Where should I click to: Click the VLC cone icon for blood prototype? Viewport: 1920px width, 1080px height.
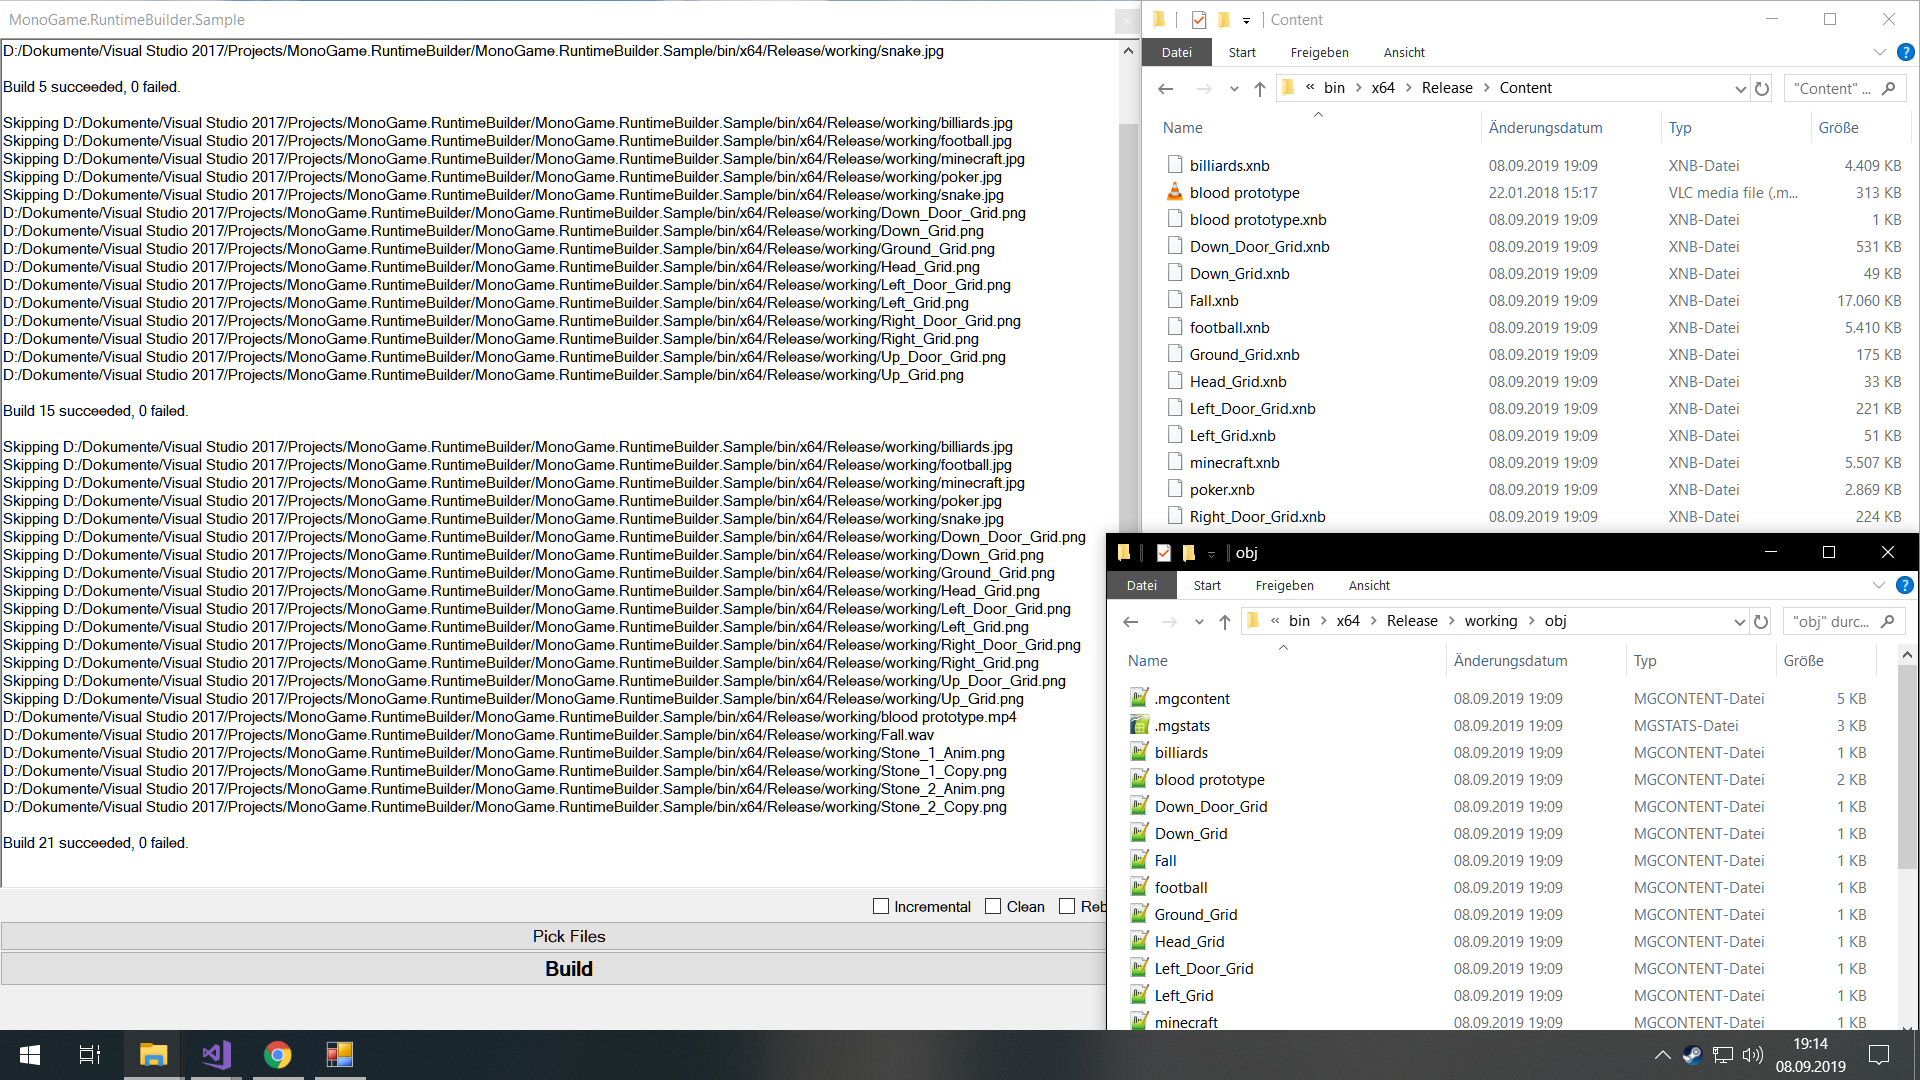pos(1175,192)
